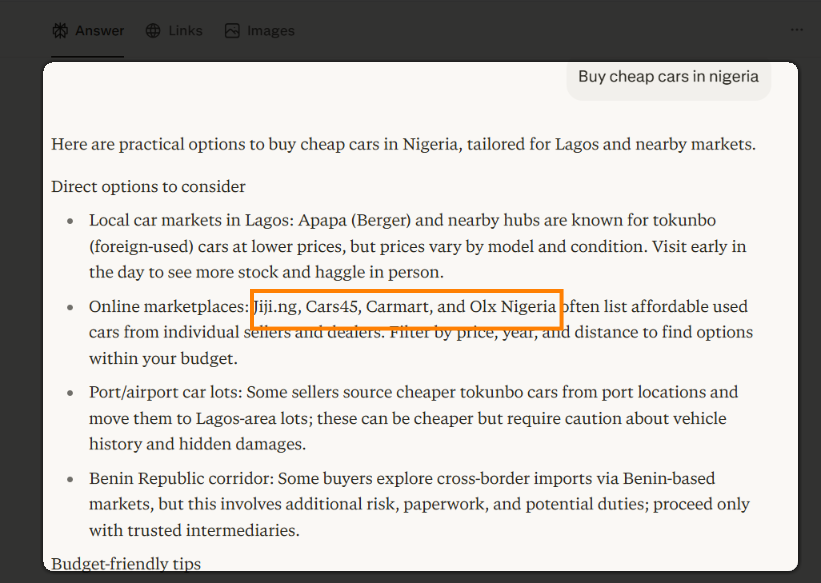
Task: Click the intro sentence starting "Here are practical options"
Action: (x=403, y=144)
